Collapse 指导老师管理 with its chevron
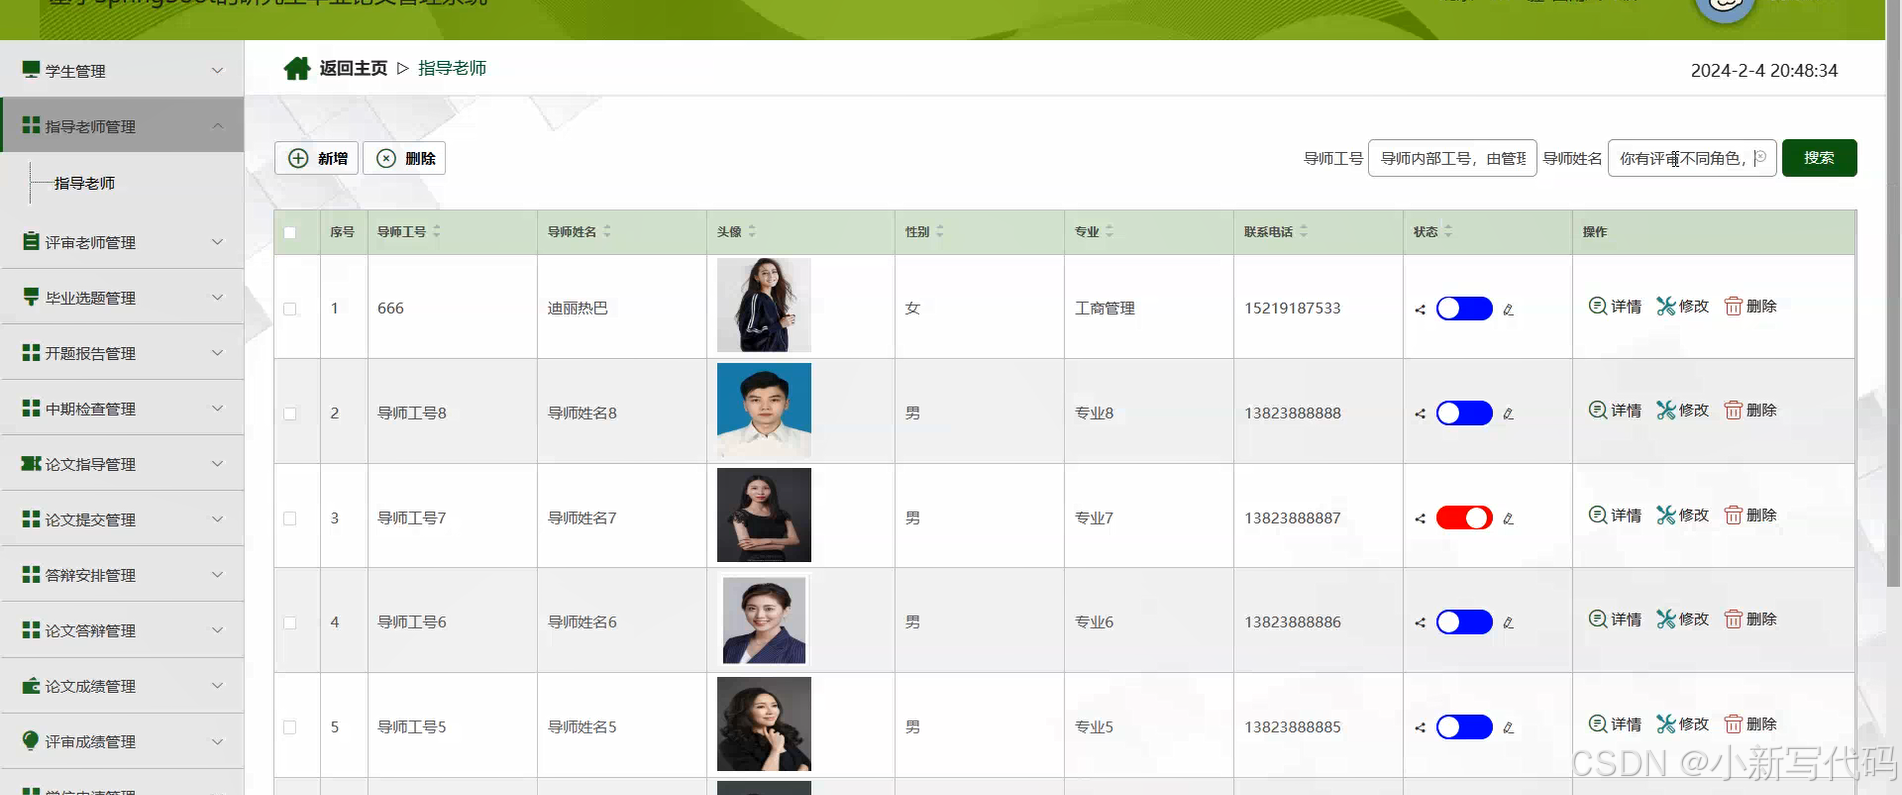 click(217, 125)
